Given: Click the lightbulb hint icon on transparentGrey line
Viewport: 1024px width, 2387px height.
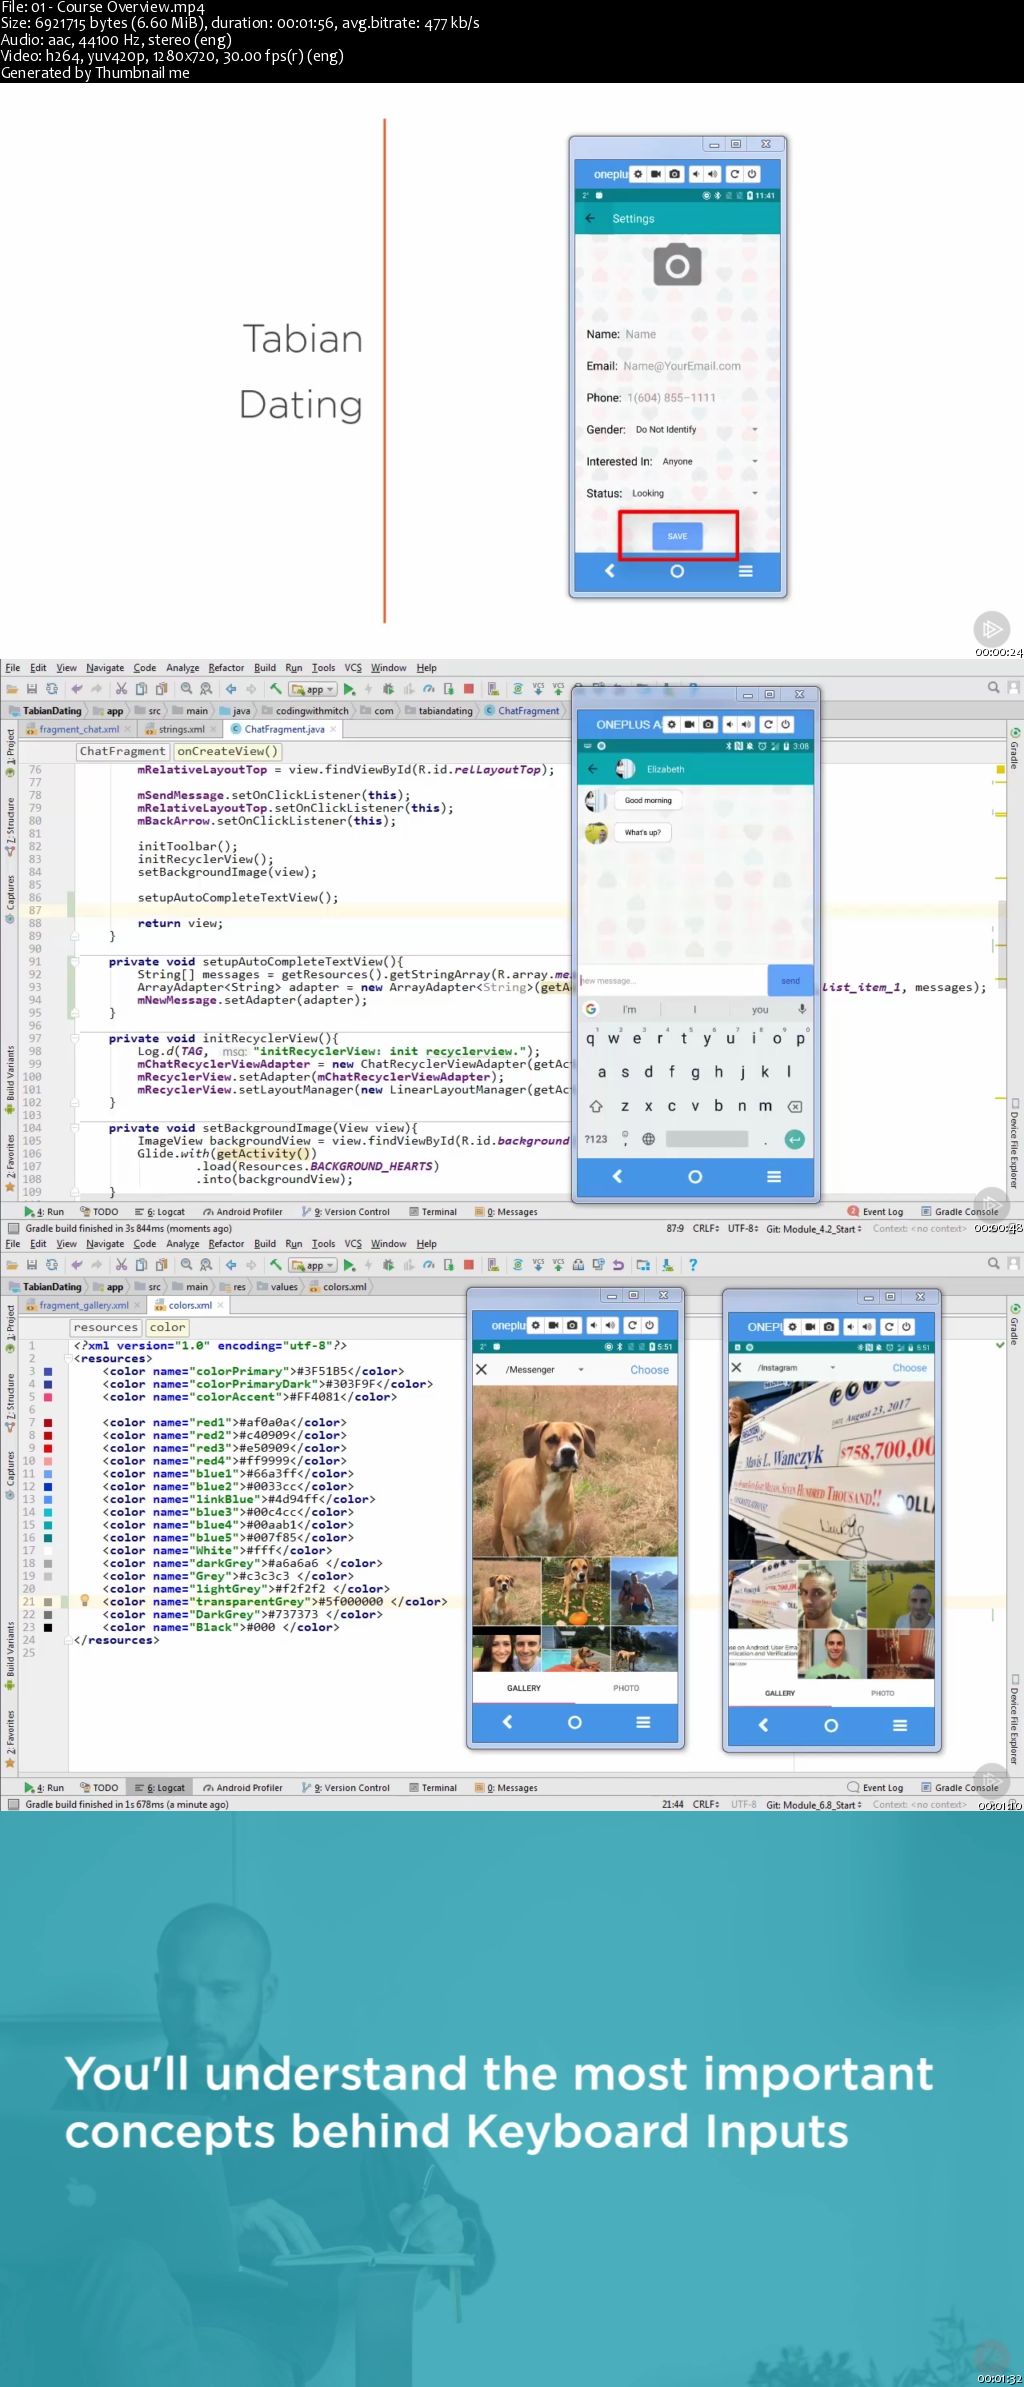Looking at the screenshot, I should tap(85, 1601).
